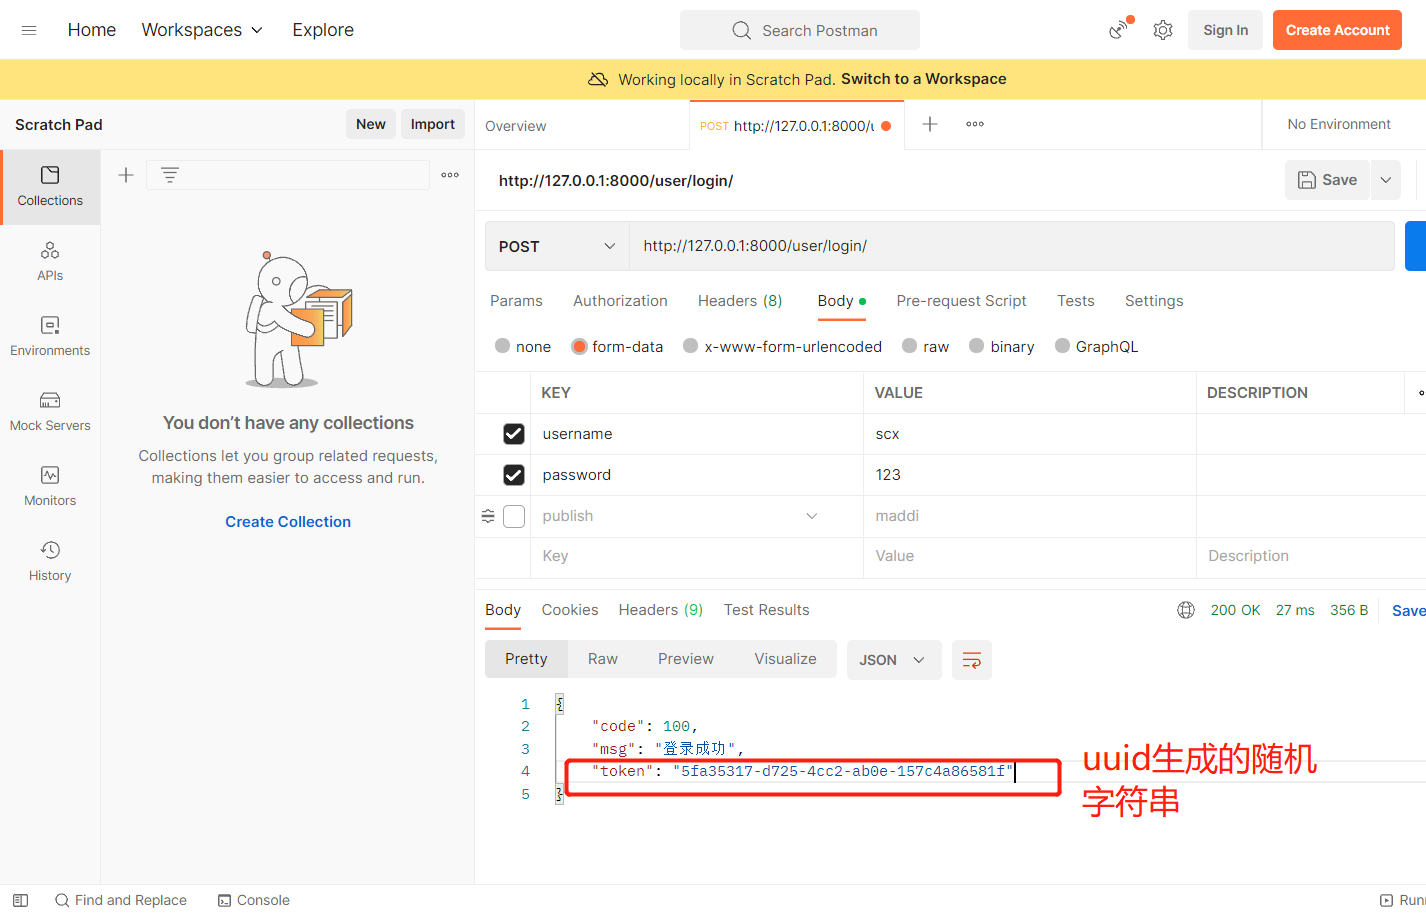Open the Test Results tab
This screenshot has height=915, width=1426.
click(767, 610)
